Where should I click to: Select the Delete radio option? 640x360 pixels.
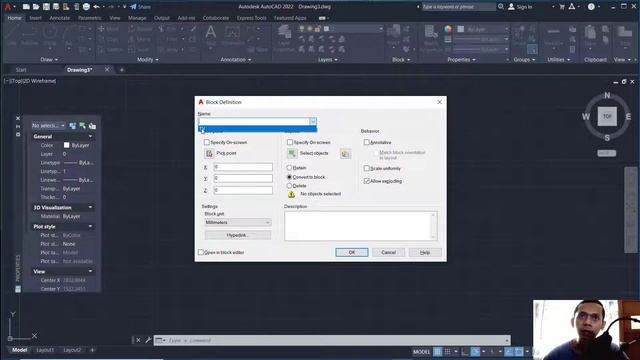[289, 186]
